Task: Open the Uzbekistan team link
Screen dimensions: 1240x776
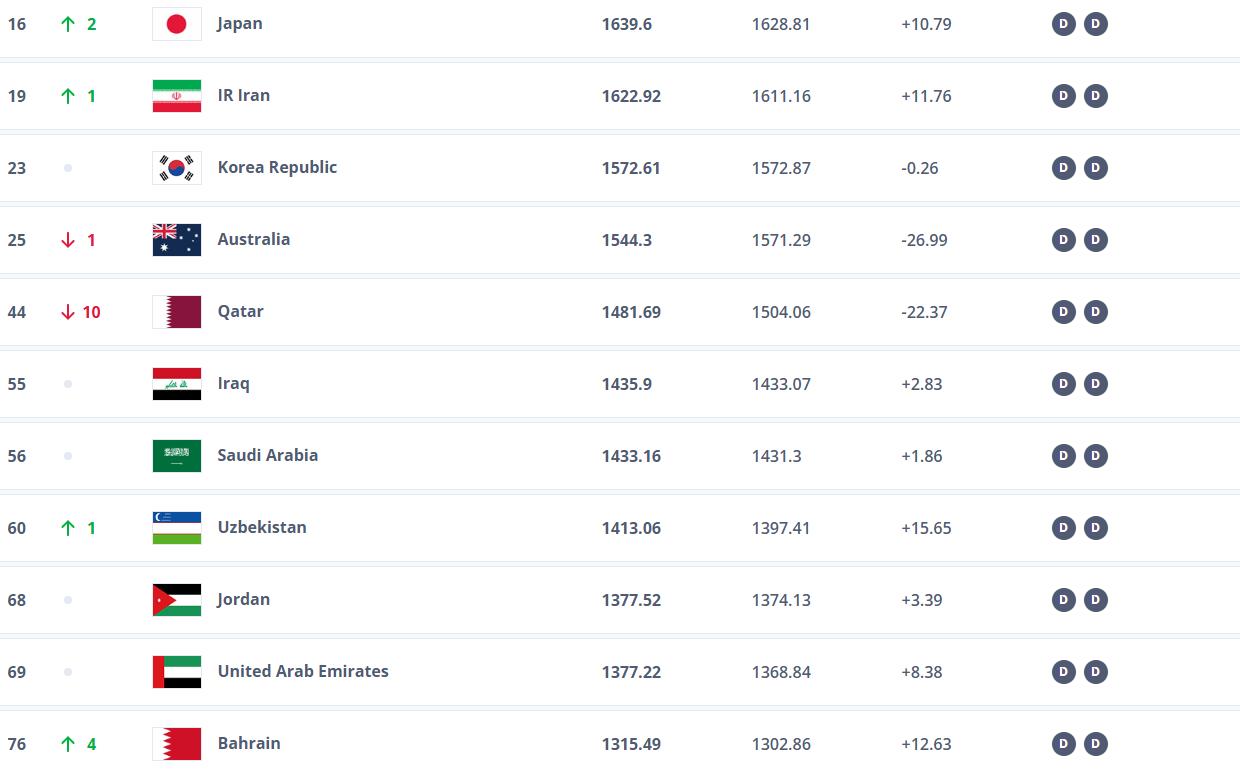Action: pyautogui.click(x=262, y=528)
